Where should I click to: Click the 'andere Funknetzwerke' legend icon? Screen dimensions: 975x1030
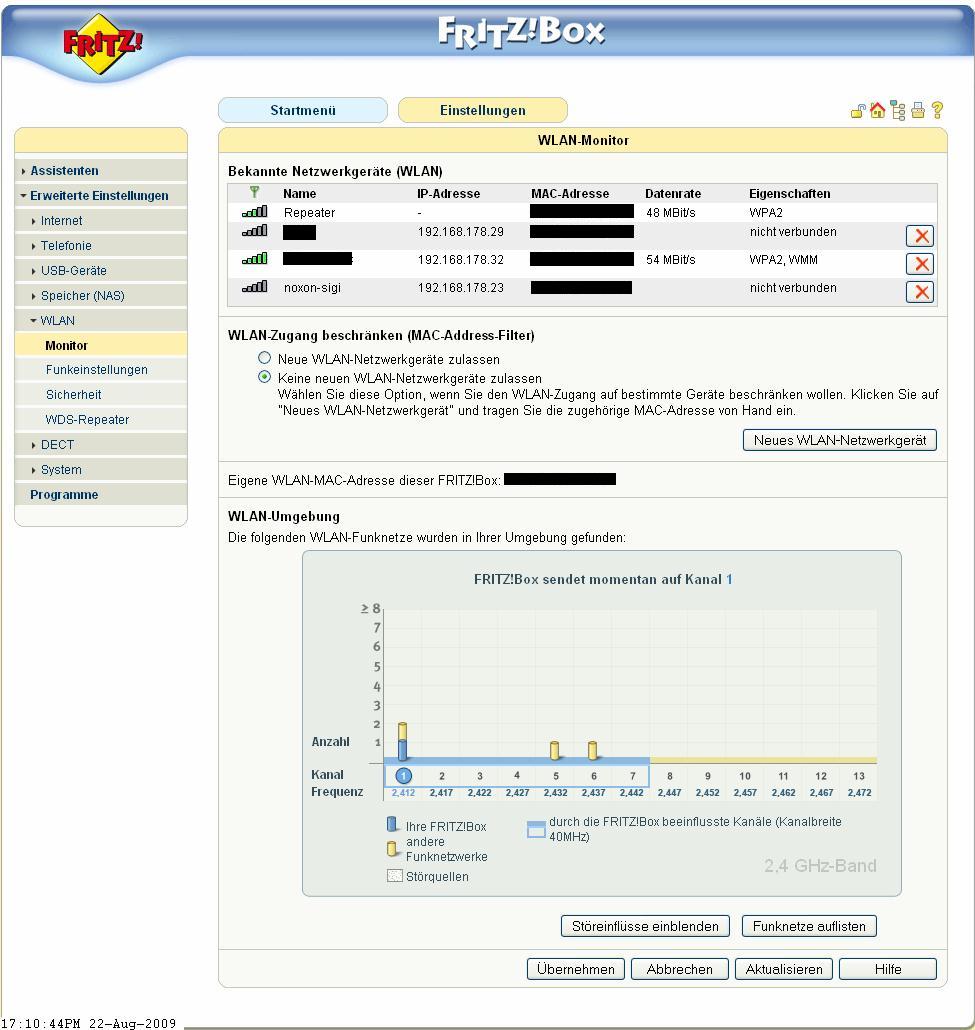tap(392, 849)
